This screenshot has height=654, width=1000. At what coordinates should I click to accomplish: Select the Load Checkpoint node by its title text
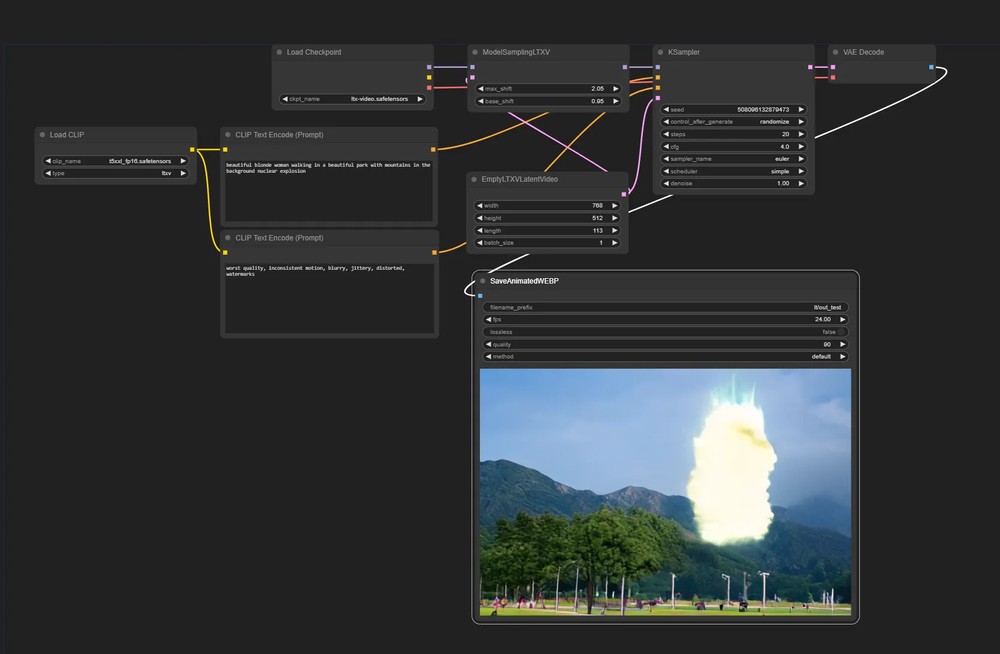(314, 52)
